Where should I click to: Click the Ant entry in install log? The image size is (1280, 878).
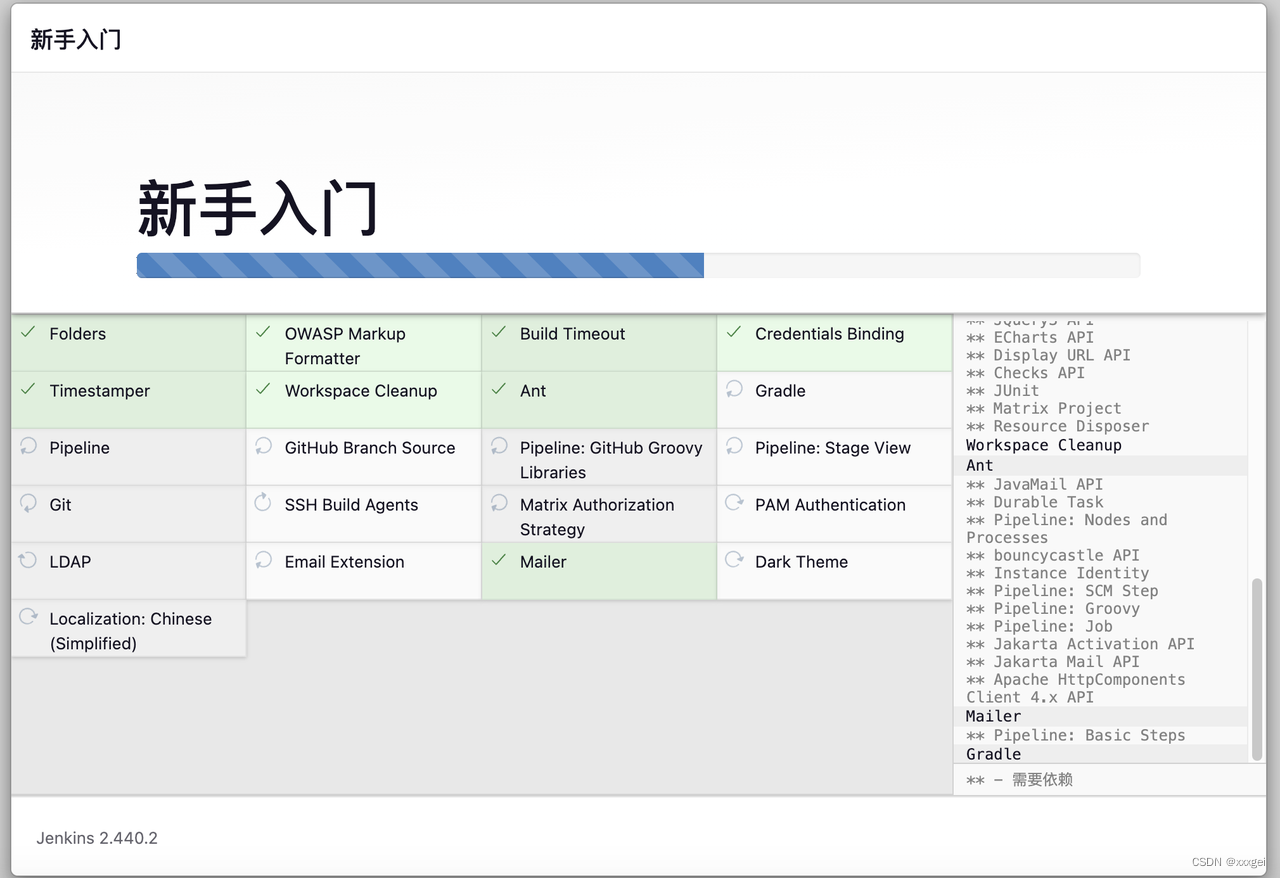(x=980, y=465)
